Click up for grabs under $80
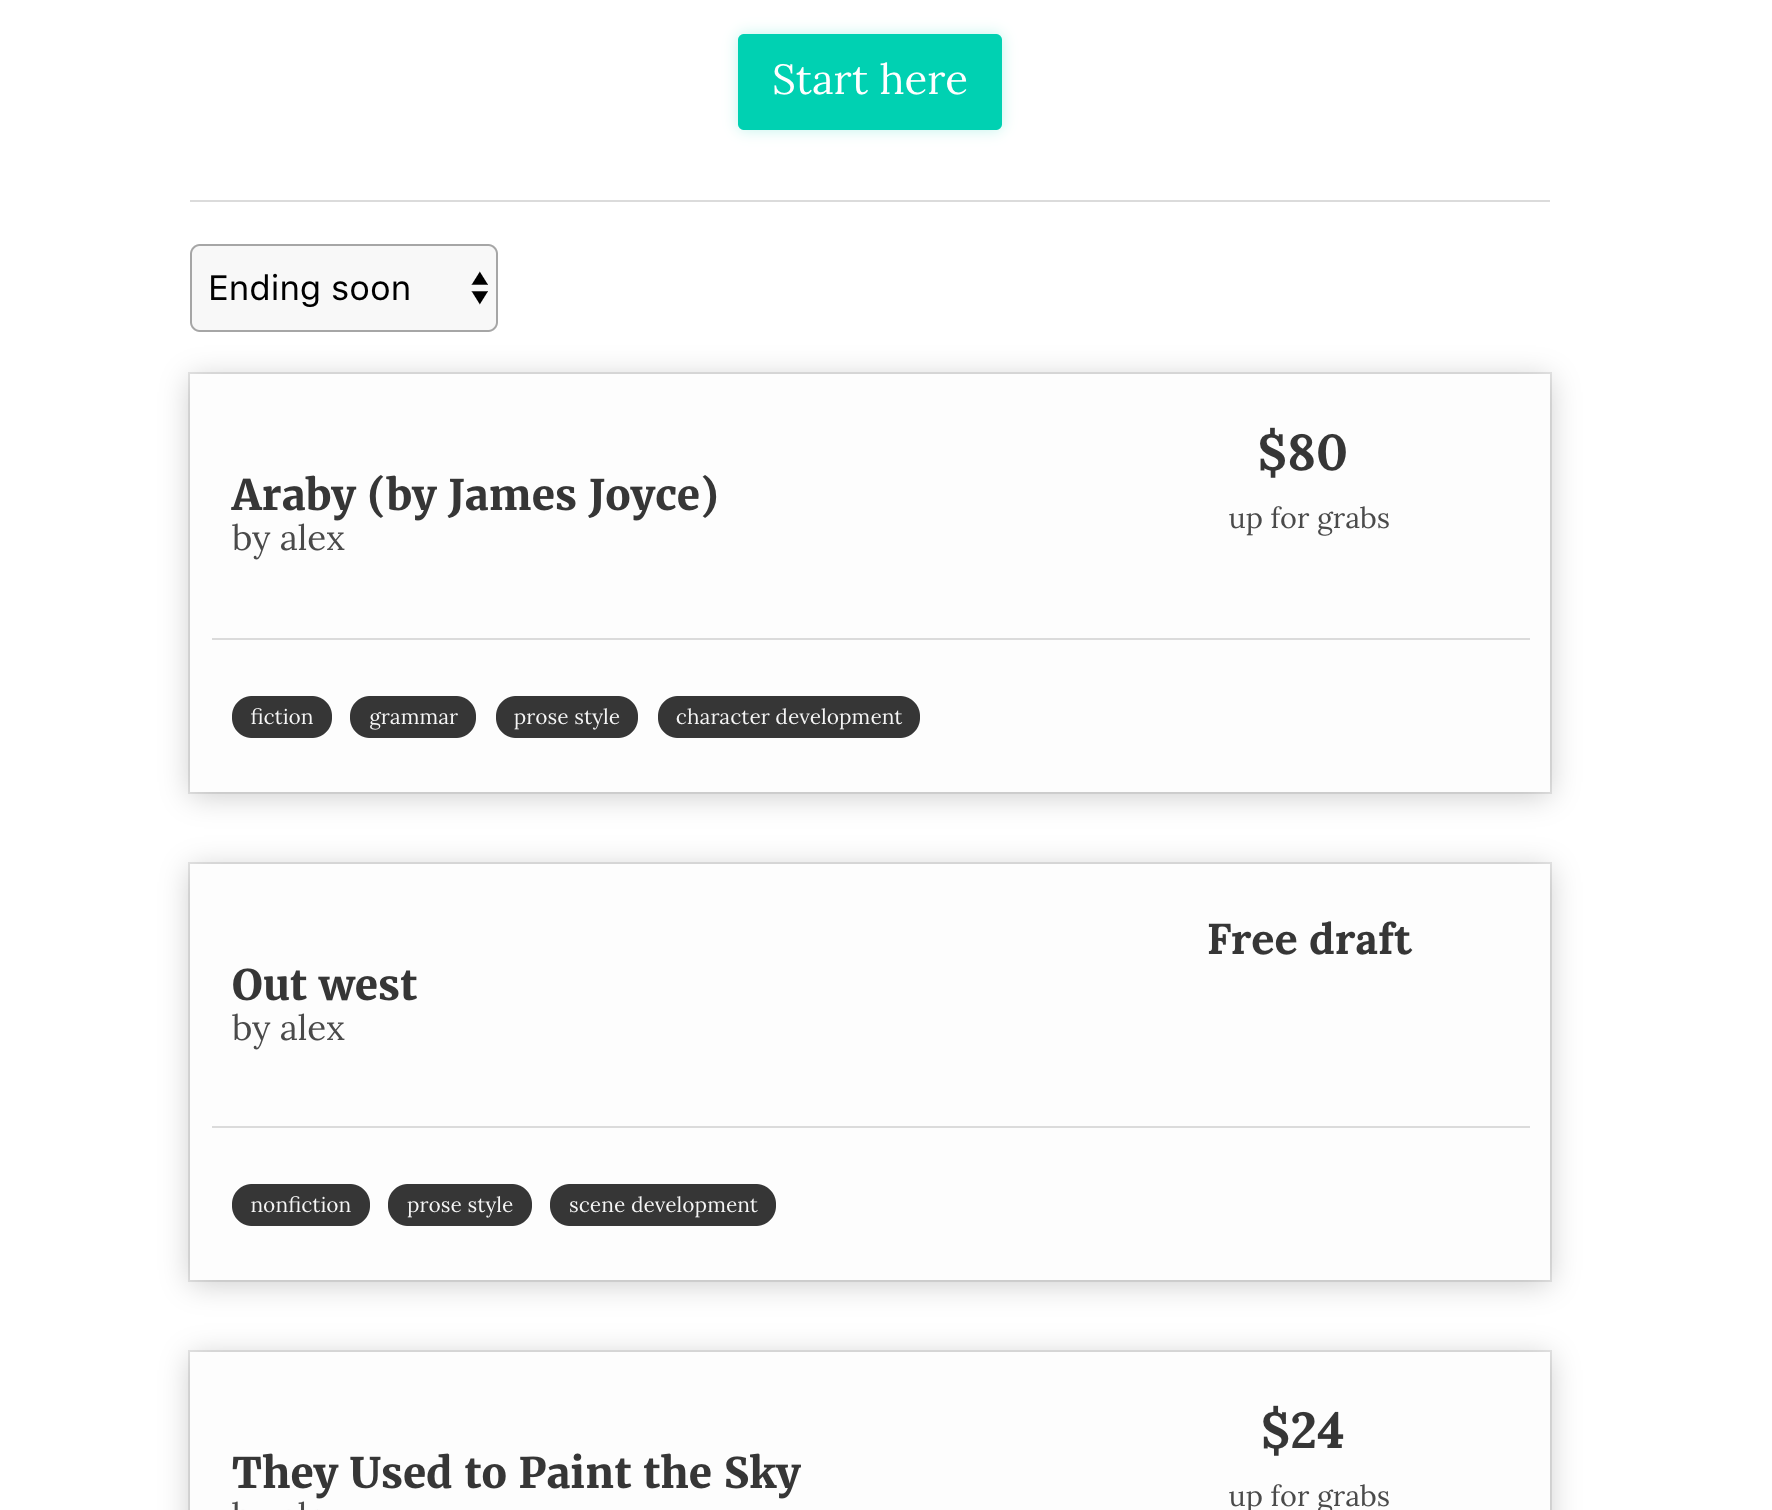Viewport: 1772px width, 1510px height. 1308,519
